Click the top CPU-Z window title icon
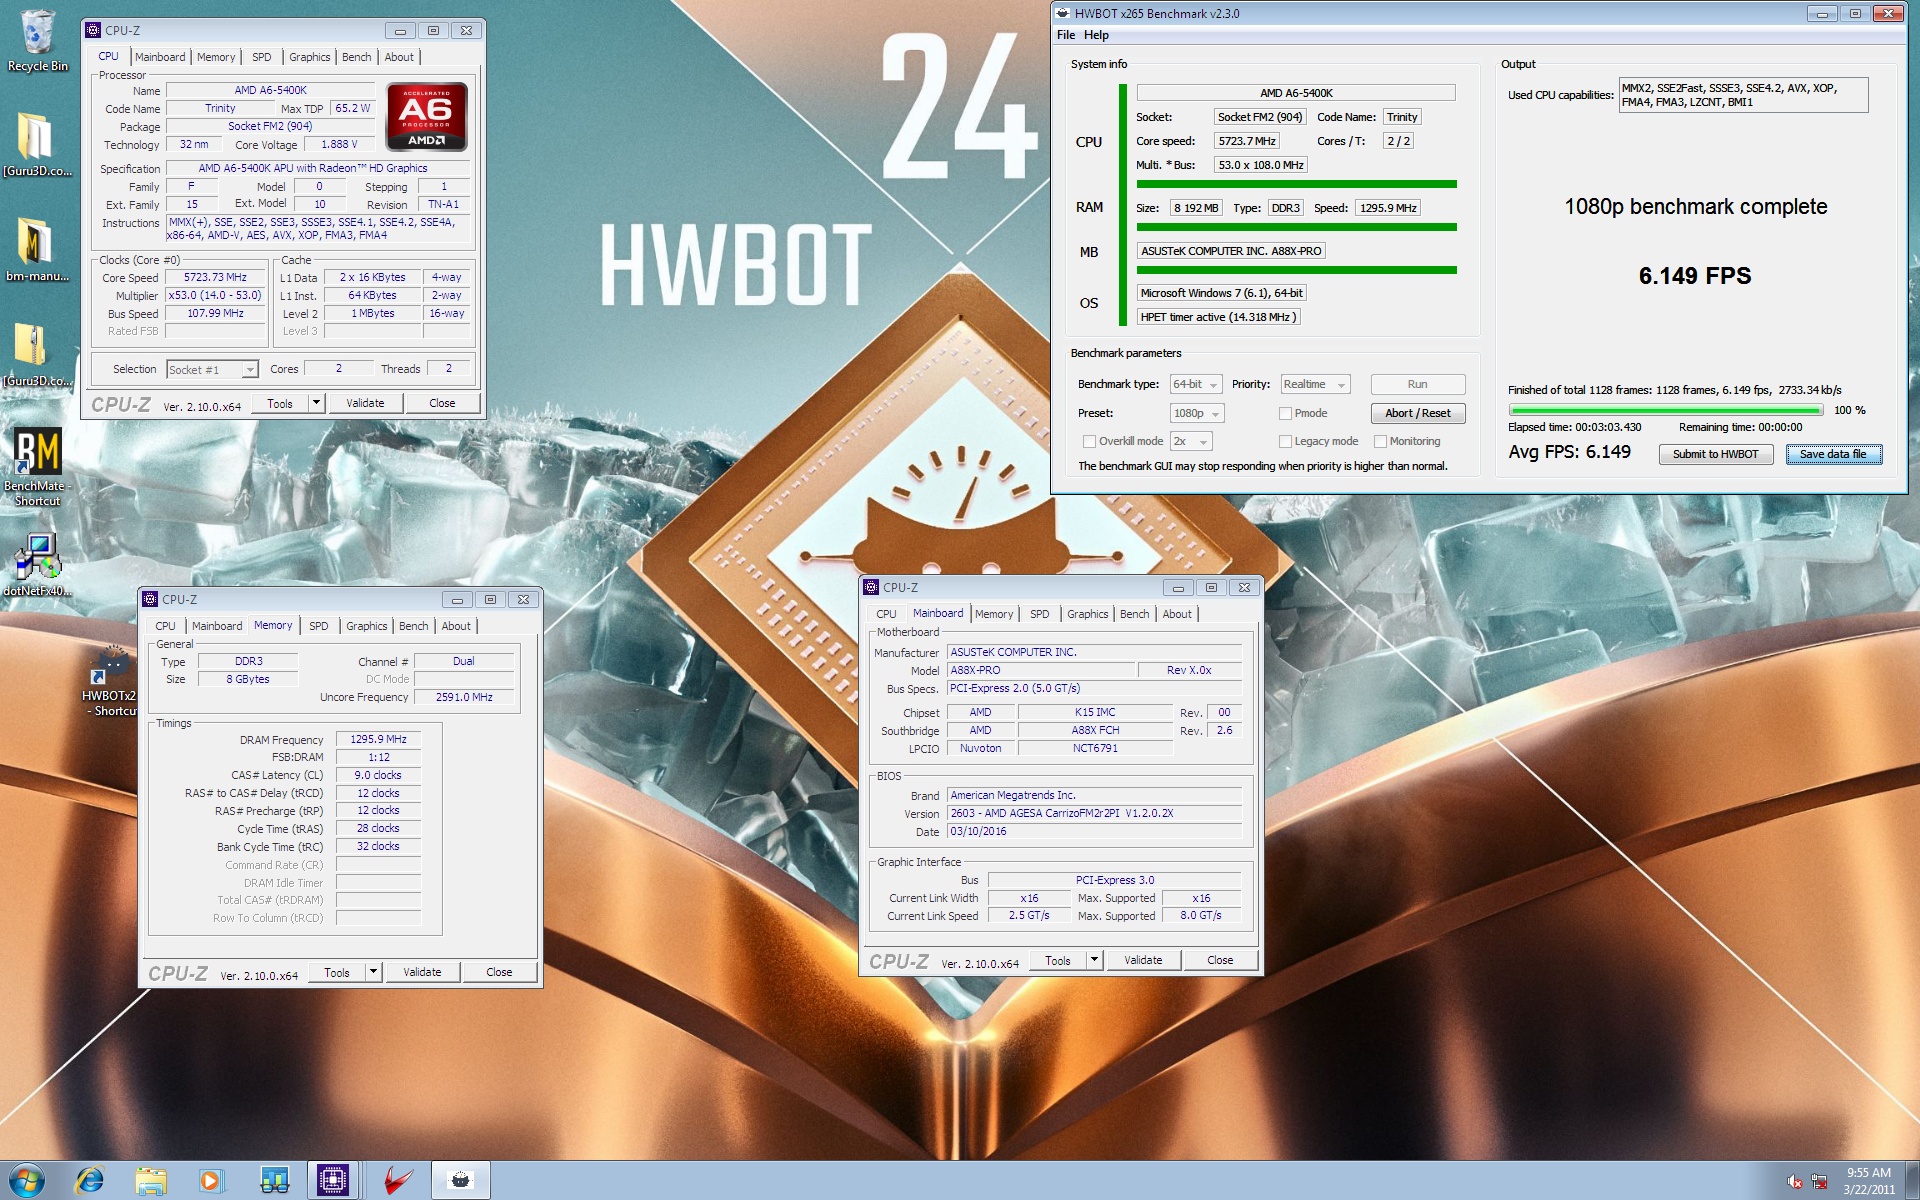1920x1200 pixels. (x=93, y=30)
